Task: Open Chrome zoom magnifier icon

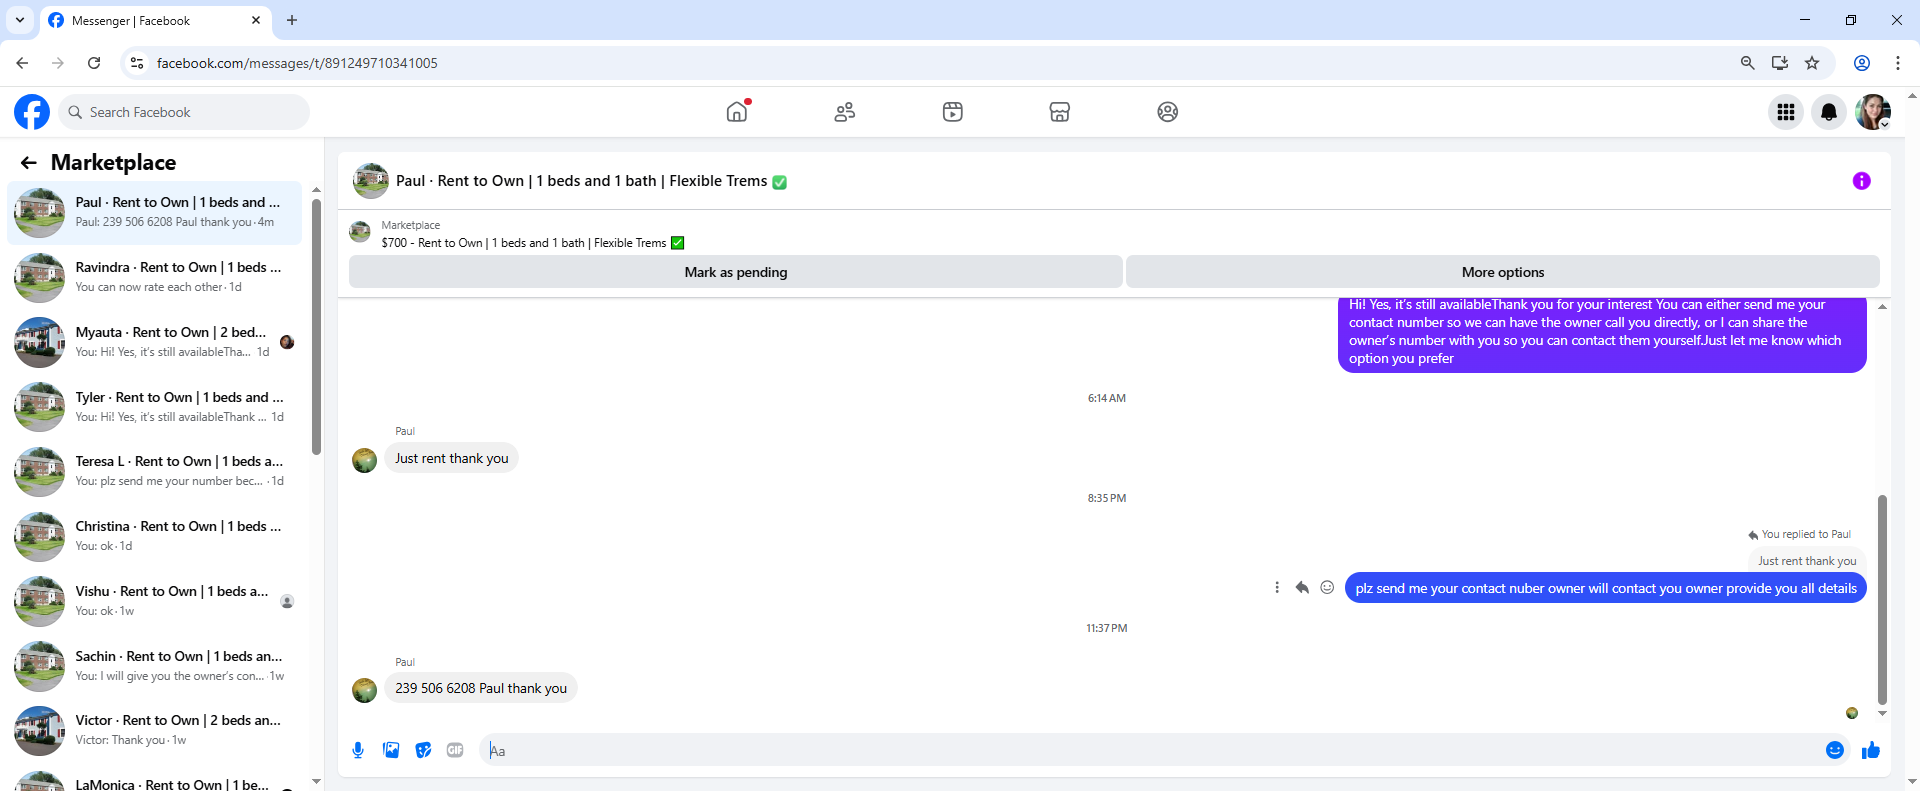Action: [1748, 63]
